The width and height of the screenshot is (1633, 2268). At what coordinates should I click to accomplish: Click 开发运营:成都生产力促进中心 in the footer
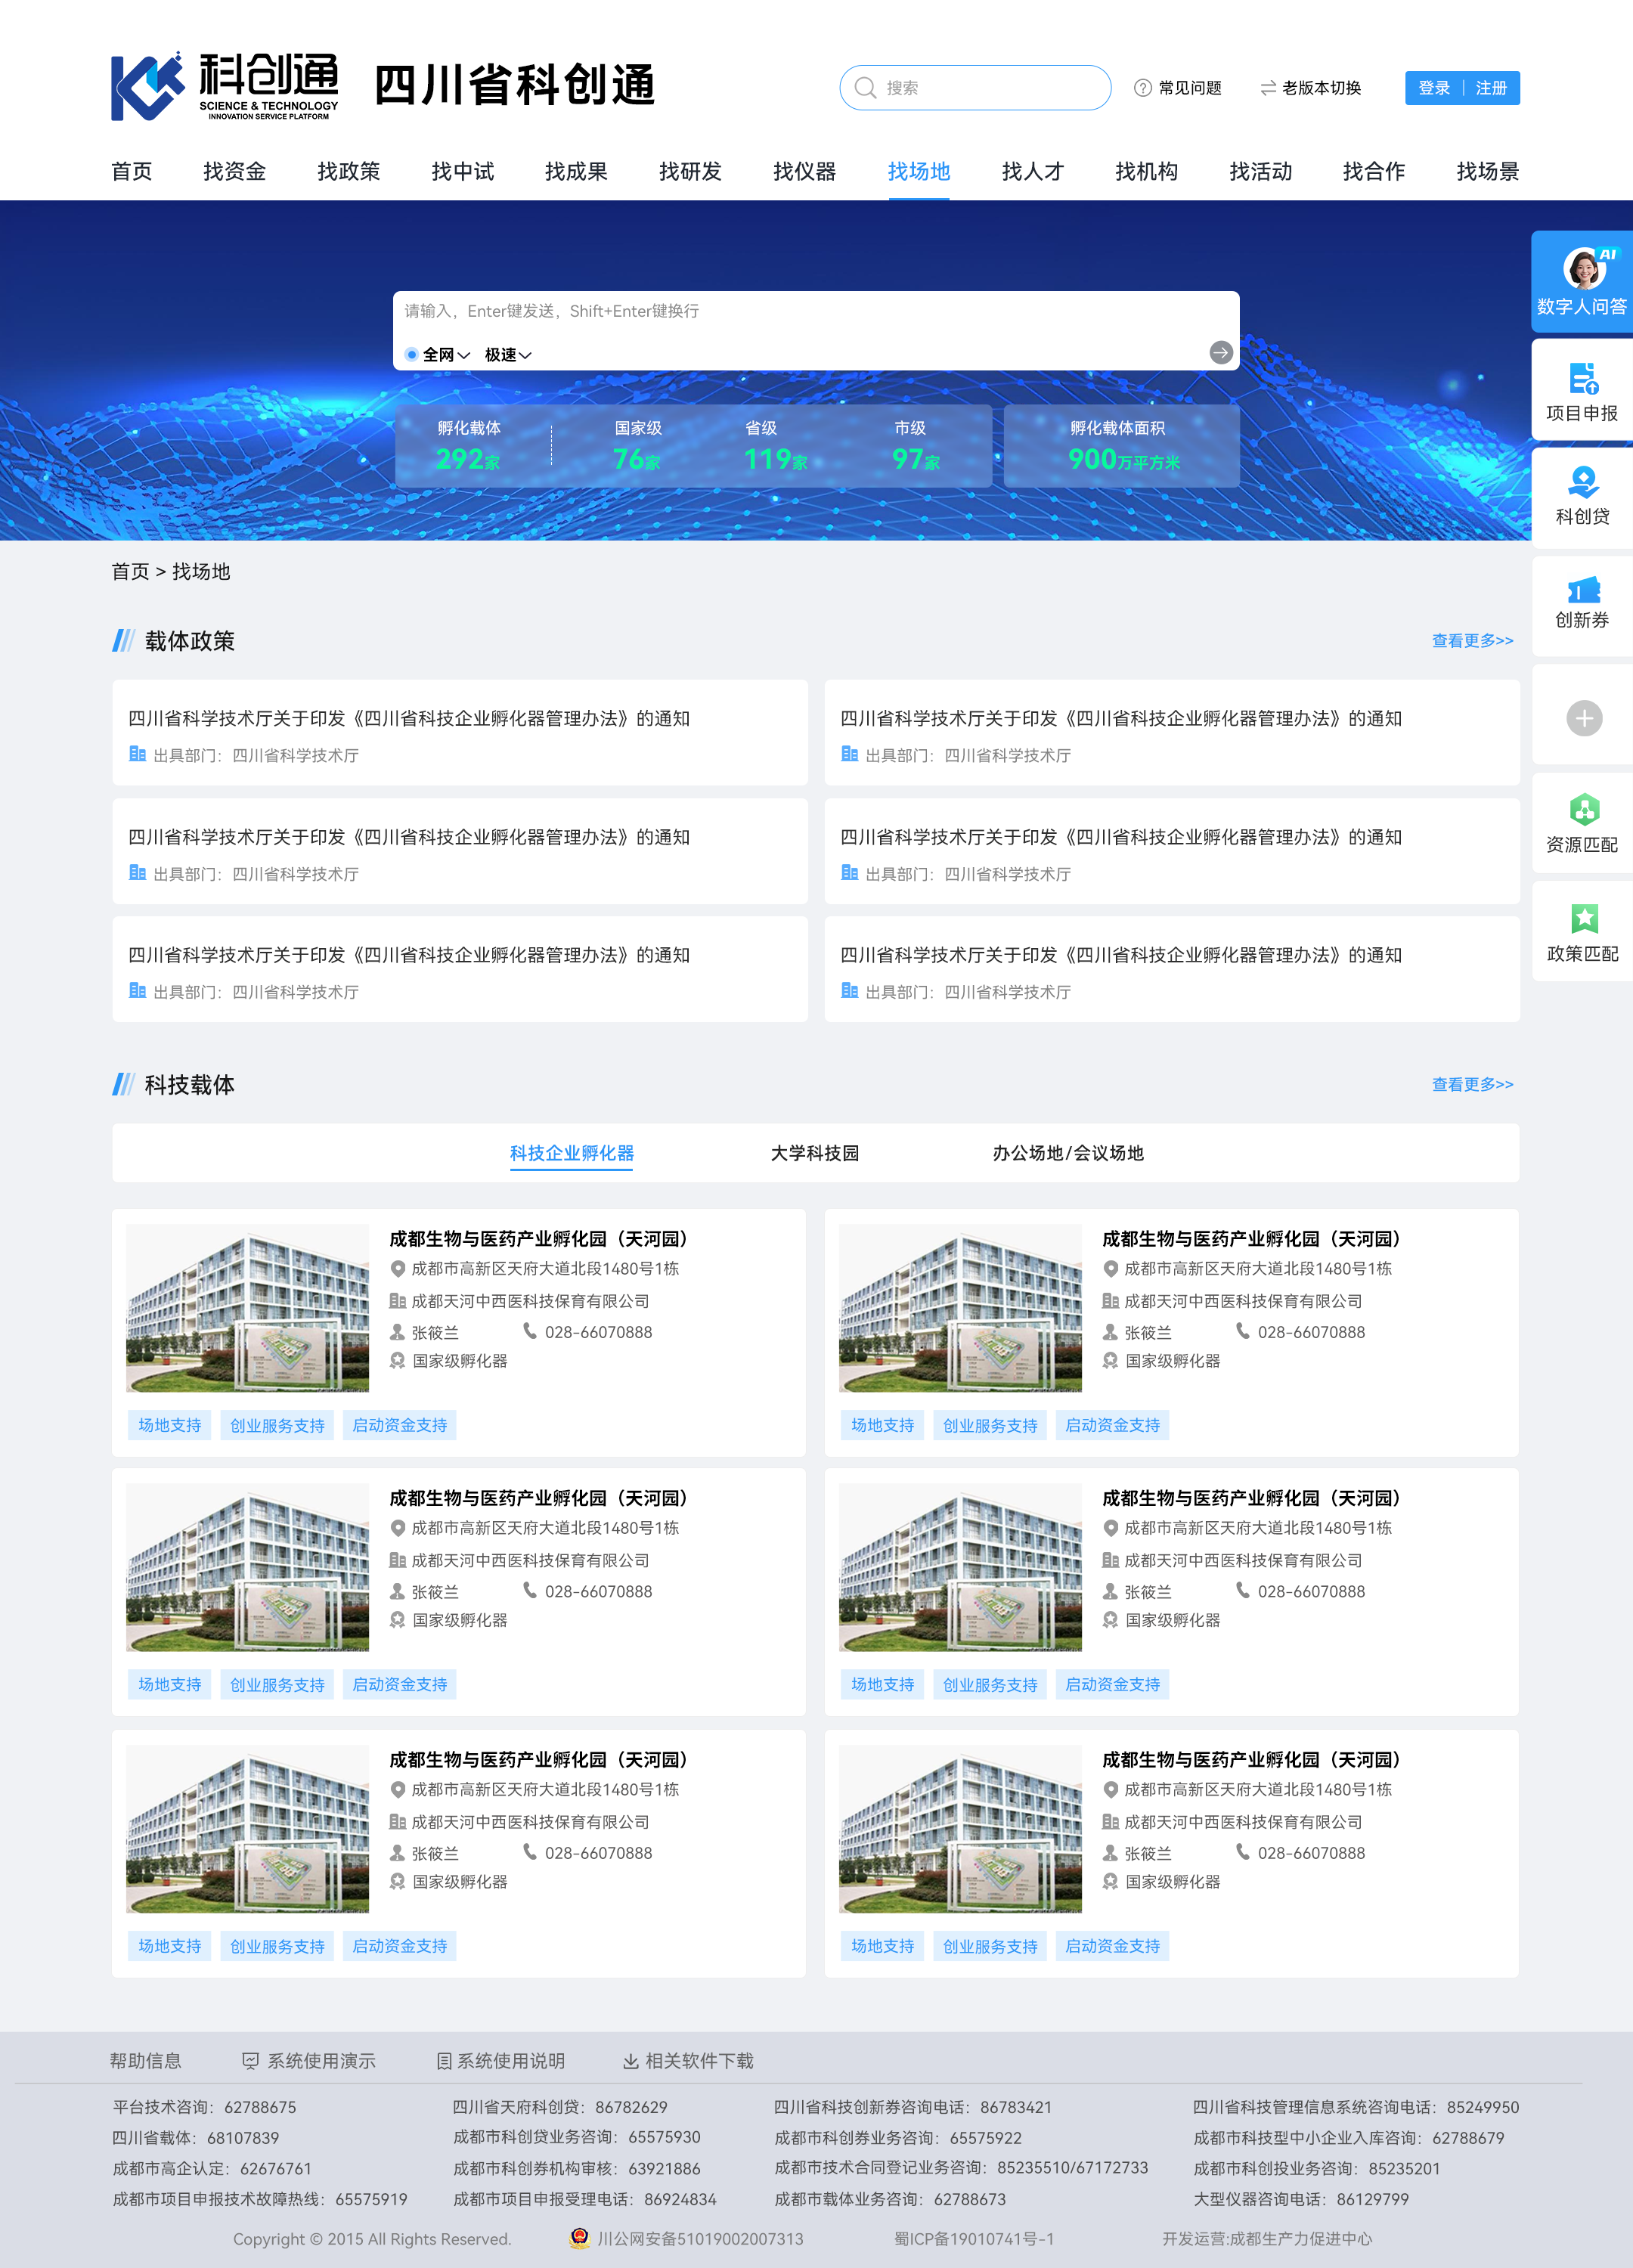[1267, 2239]
